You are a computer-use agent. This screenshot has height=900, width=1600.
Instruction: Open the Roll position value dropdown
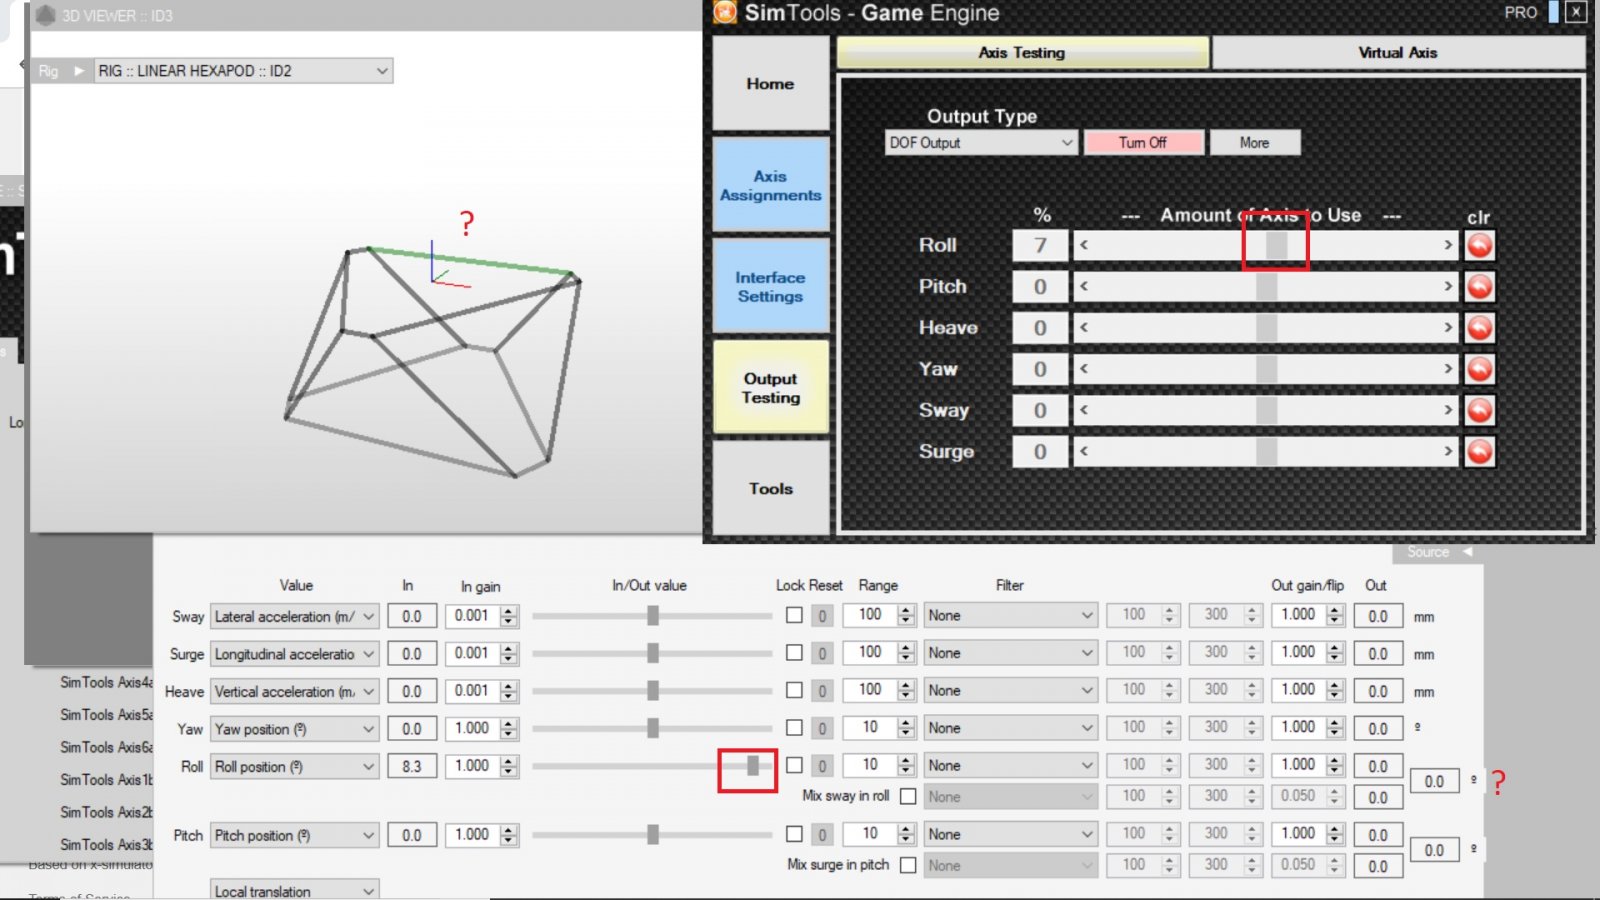coord(295,767)
